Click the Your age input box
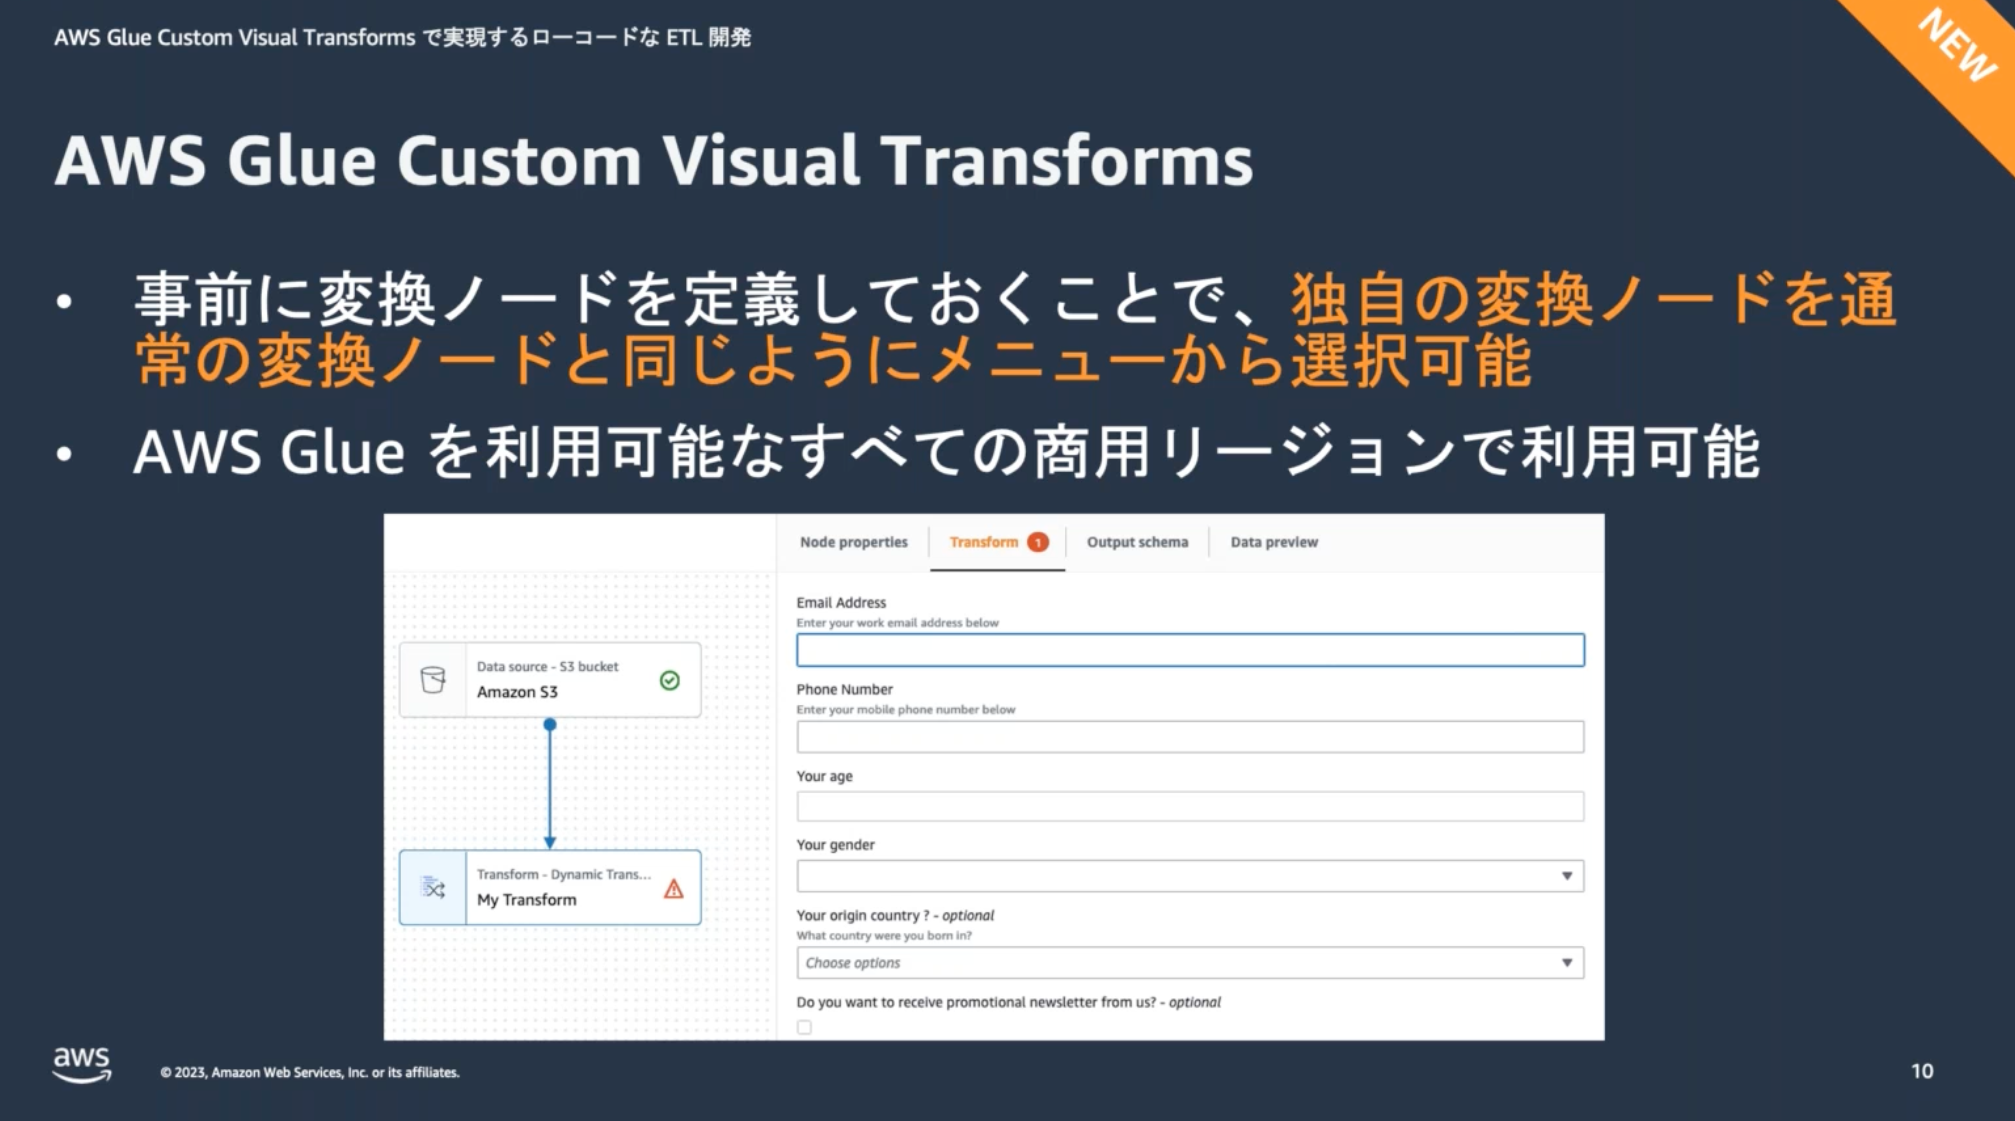 coord(1189,806)
